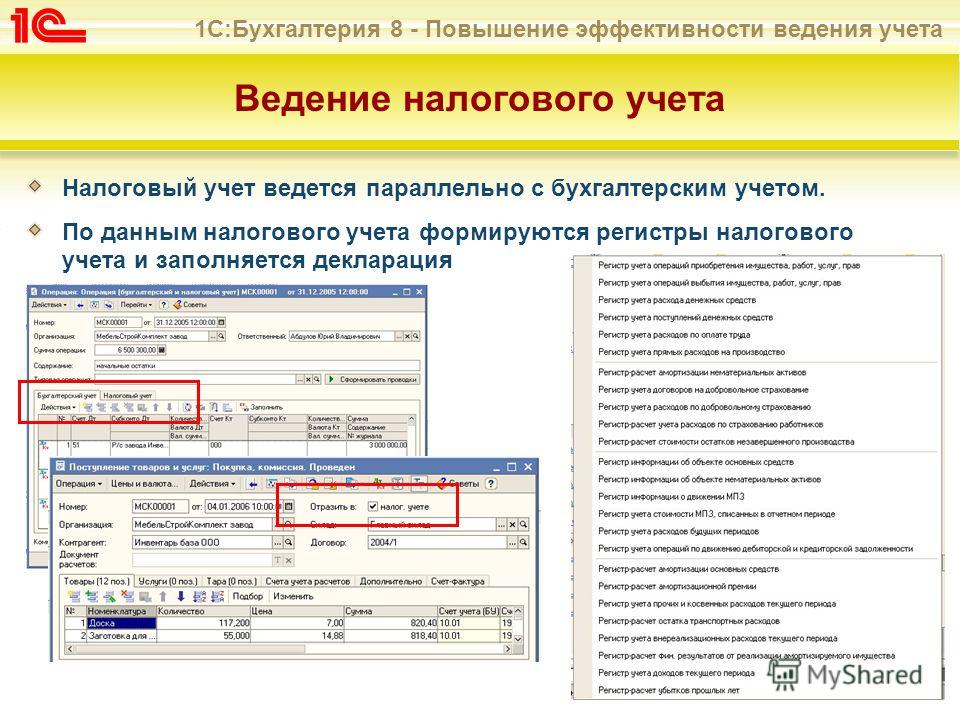Expand the Перейти dropdown in Операция window
This screenshot has width=960, height=720.
click(136, 305)
